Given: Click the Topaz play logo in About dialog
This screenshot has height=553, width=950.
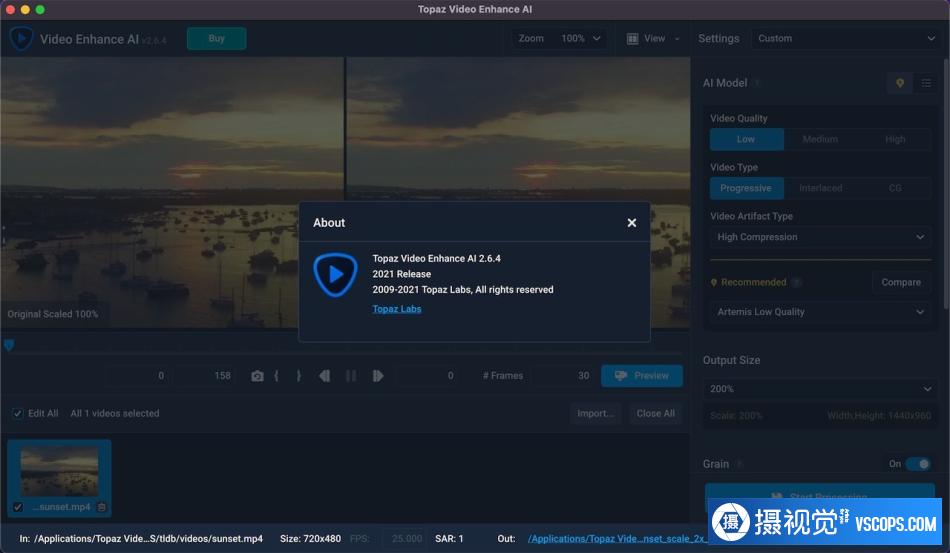Looking at the screenshot, I should pos(335,275).
